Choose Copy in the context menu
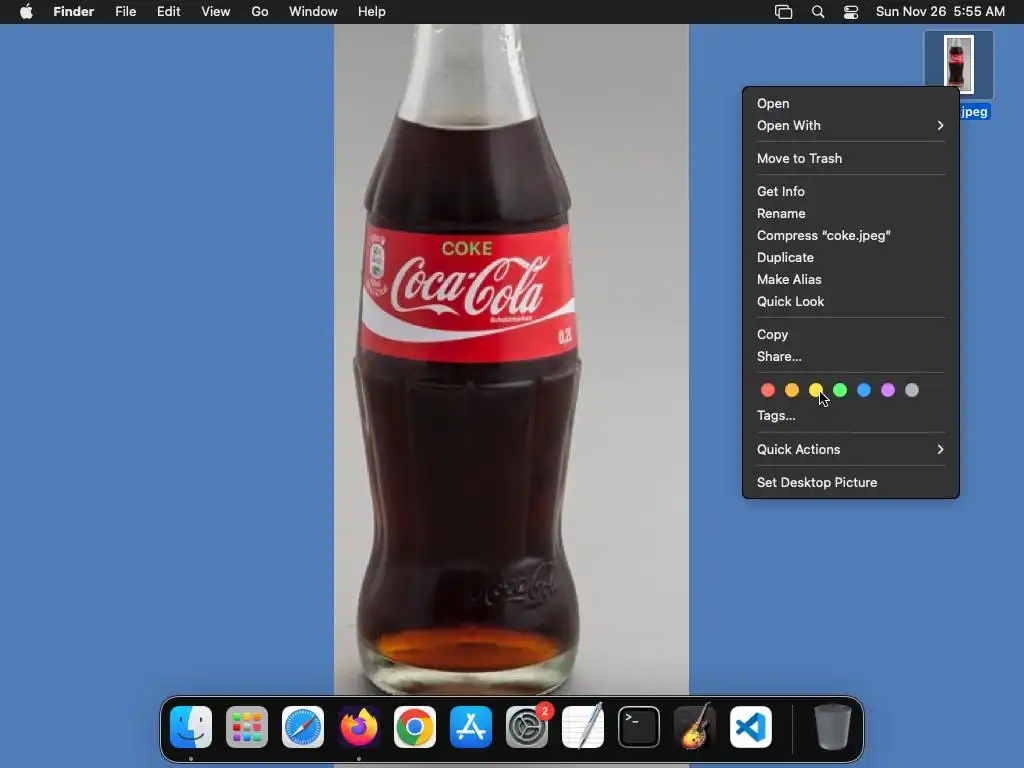Screen dimensions: 1024x768 850,334
